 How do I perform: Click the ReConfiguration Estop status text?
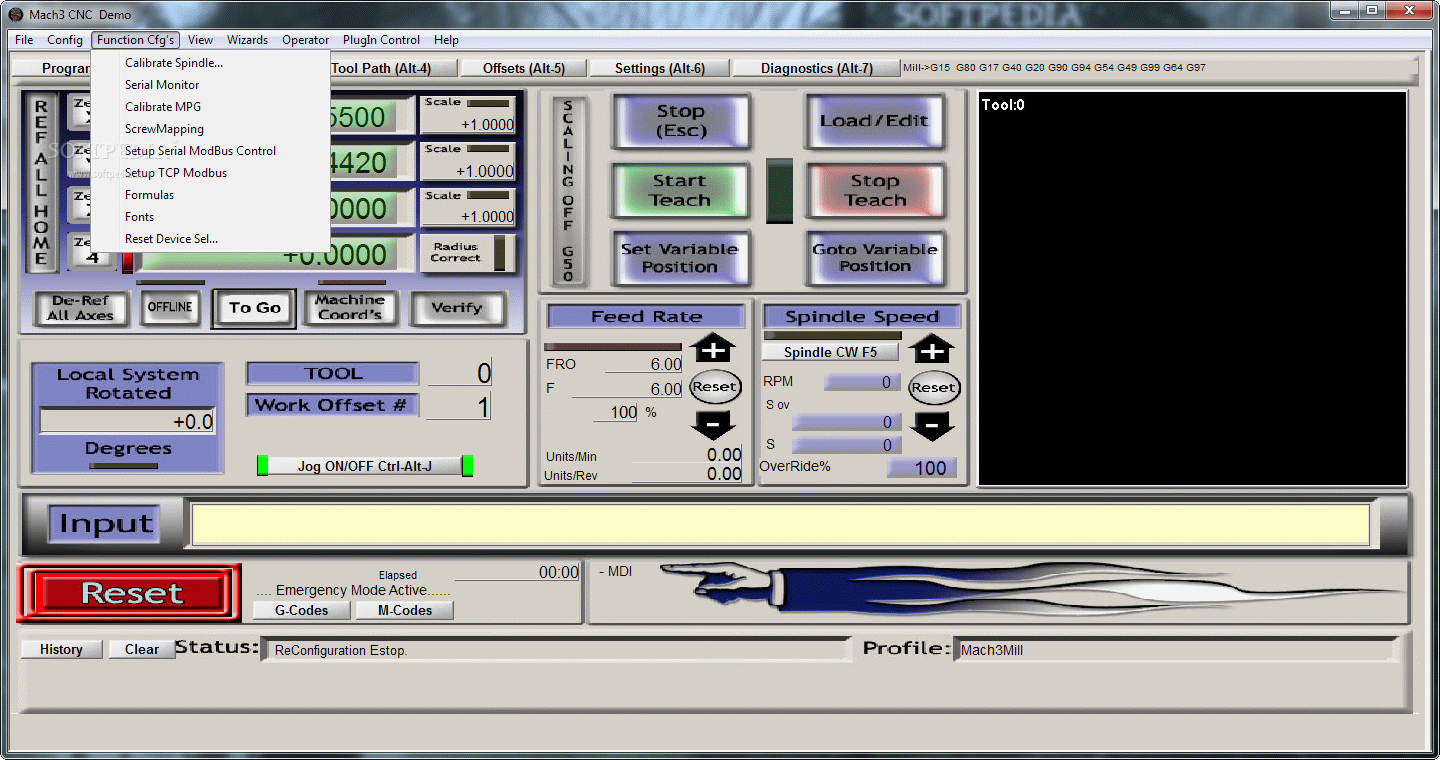(x=341, y=651)
